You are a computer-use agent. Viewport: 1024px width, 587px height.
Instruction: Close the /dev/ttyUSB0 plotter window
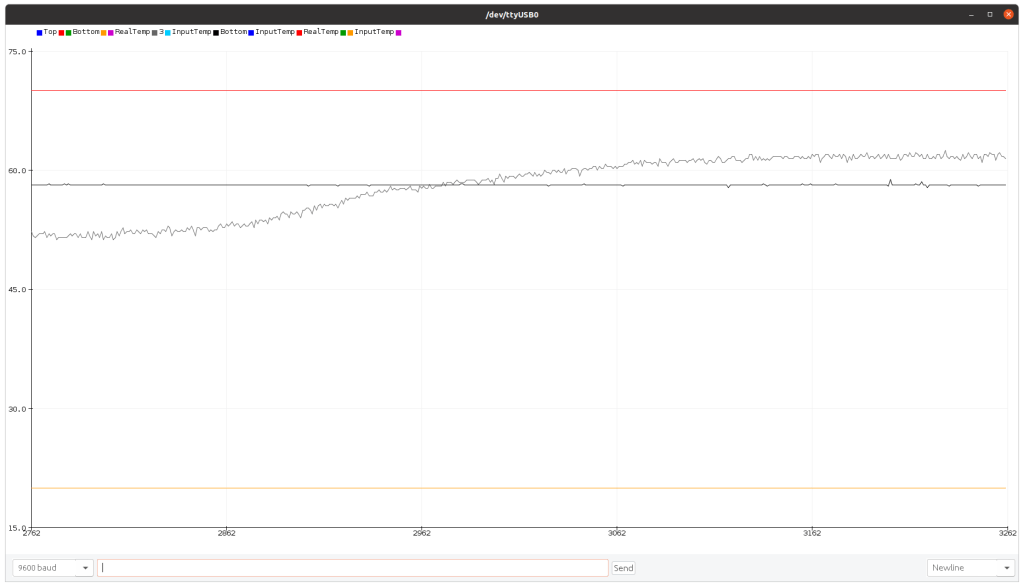click(1008, 14)
